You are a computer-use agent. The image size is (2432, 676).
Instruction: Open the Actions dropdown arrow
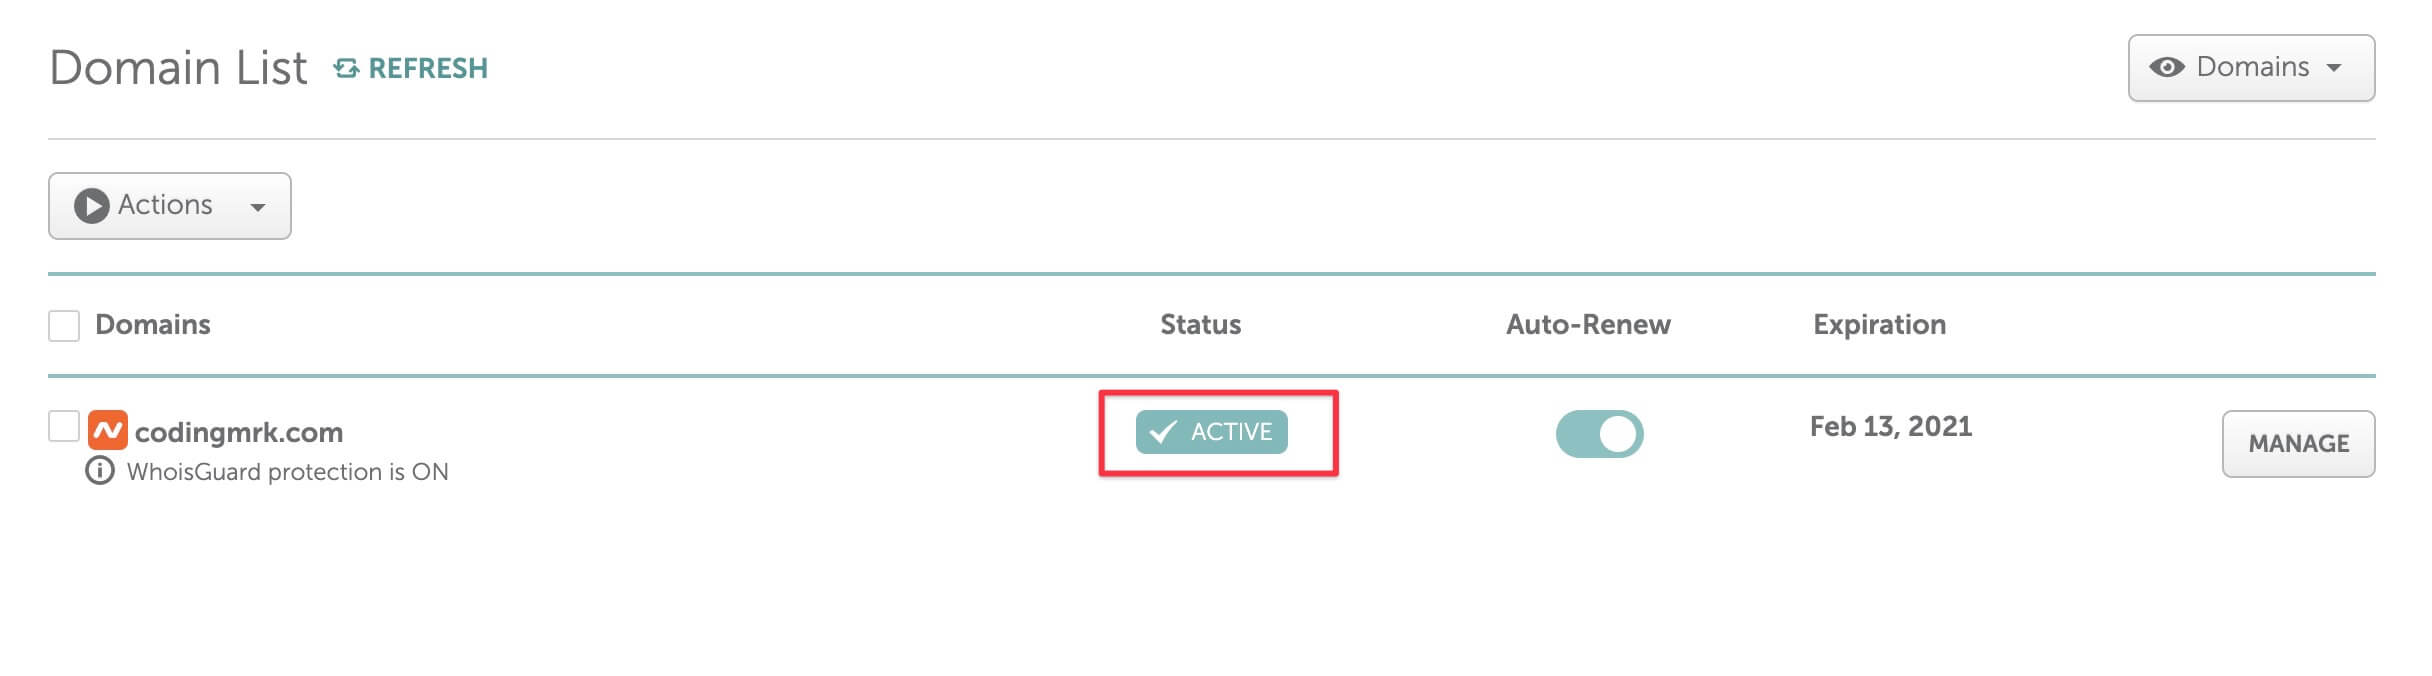click(x=258, y=207)
